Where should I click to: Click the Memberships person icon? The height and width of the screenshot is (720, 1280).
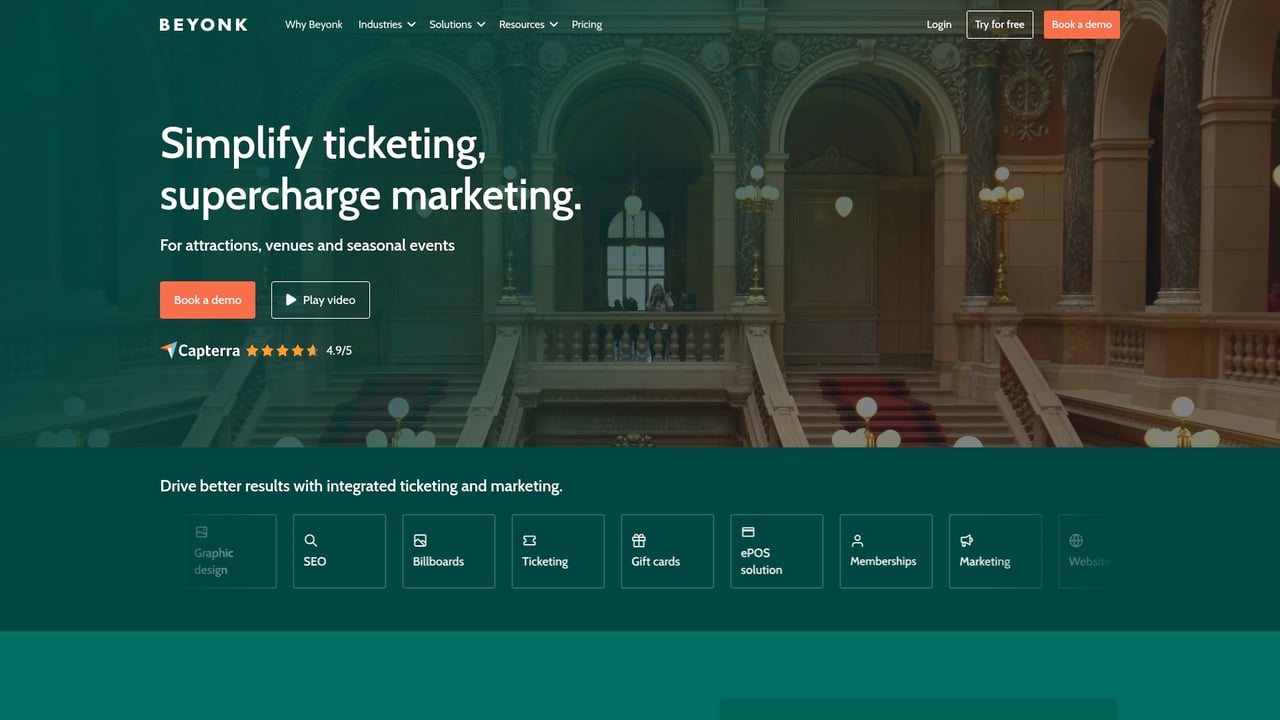pos(857,540)
